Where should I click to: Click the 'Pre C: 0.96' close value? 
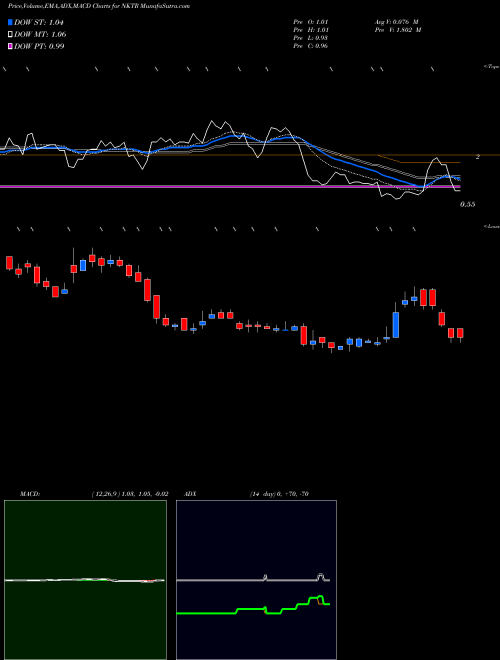point(311,46)
